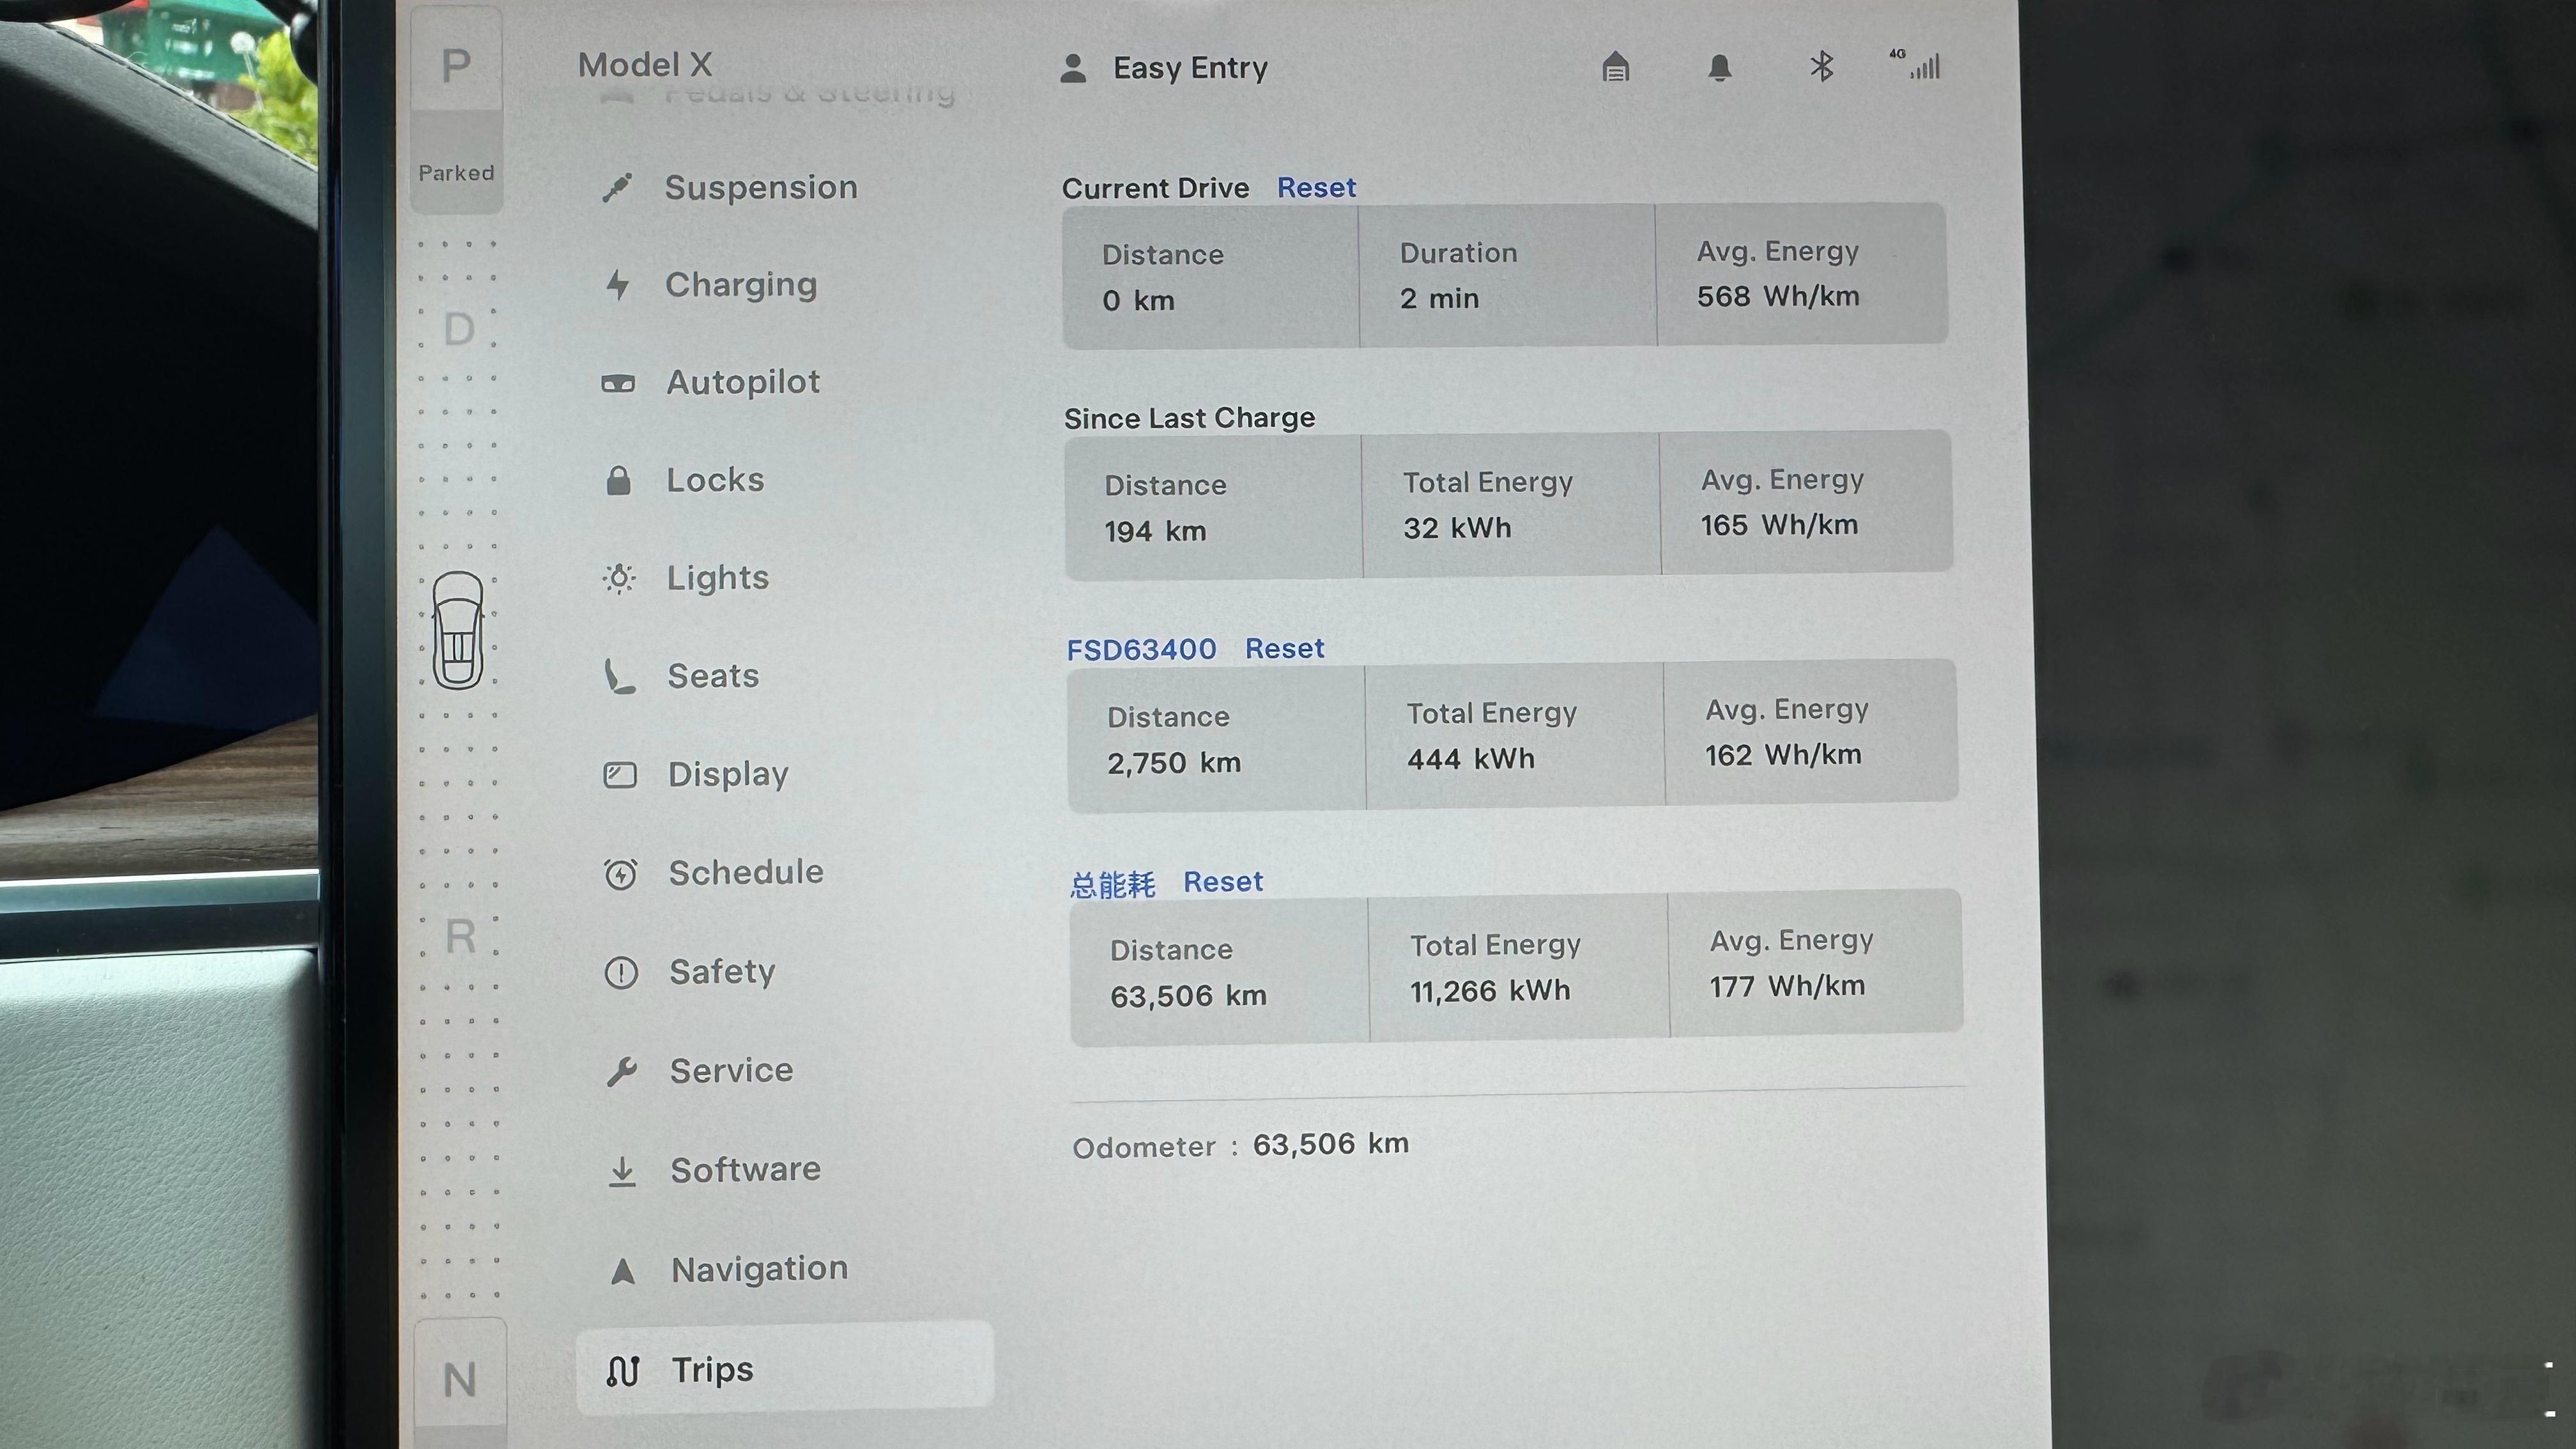Tap total energy 11,266 kWh
This screenshot has height=1449, width=2576.
1490,992
